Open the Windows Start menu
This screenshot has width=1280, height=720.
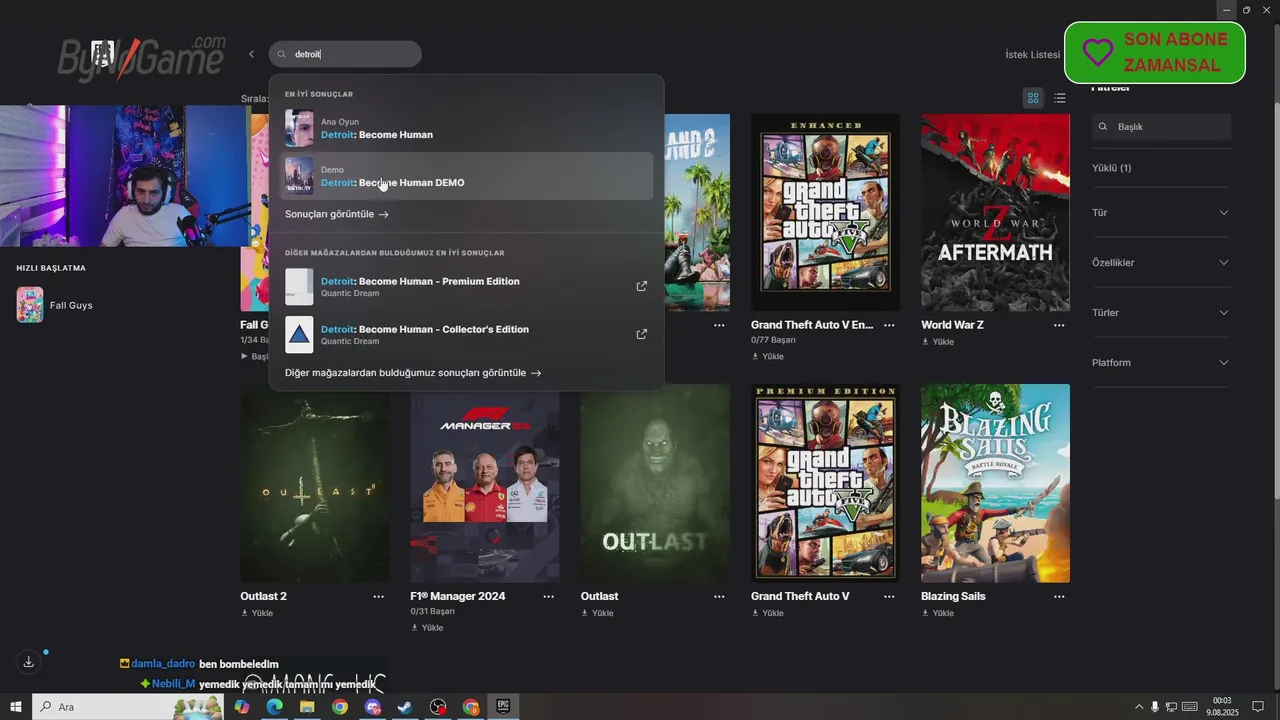point(16,707)
